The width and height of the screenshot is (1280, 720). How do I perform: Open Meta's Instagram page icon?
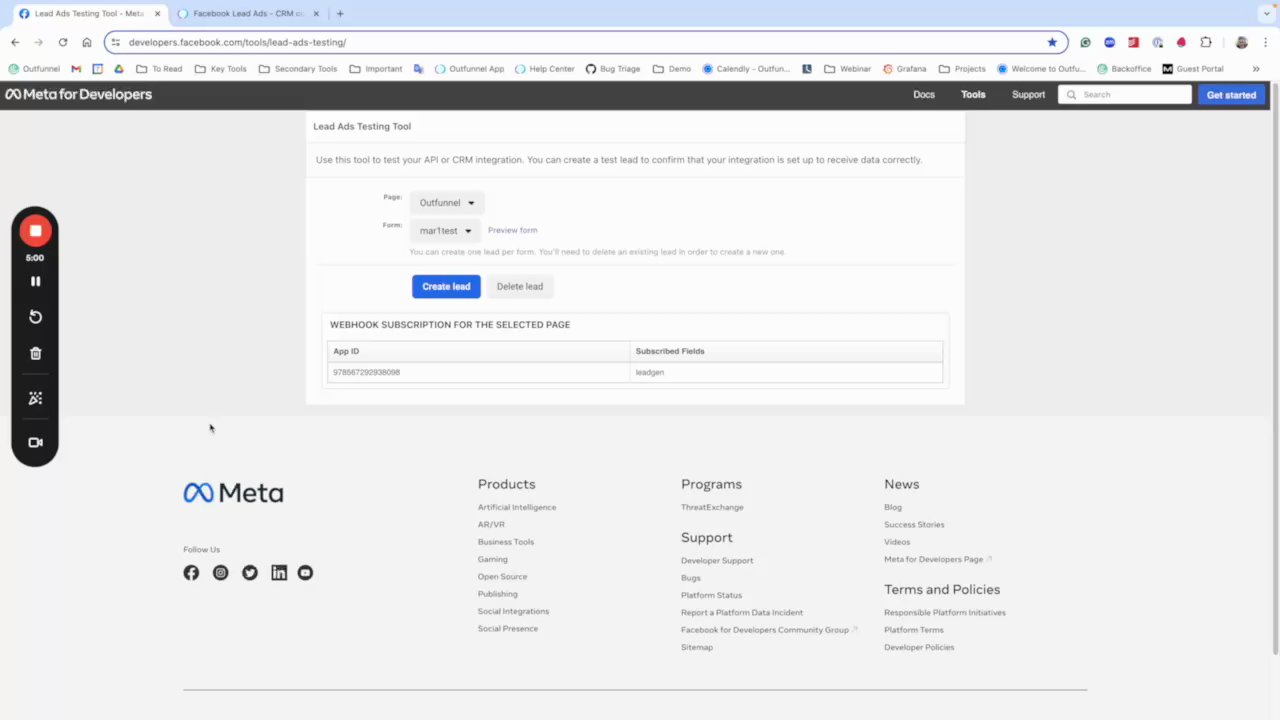point(220,573)
